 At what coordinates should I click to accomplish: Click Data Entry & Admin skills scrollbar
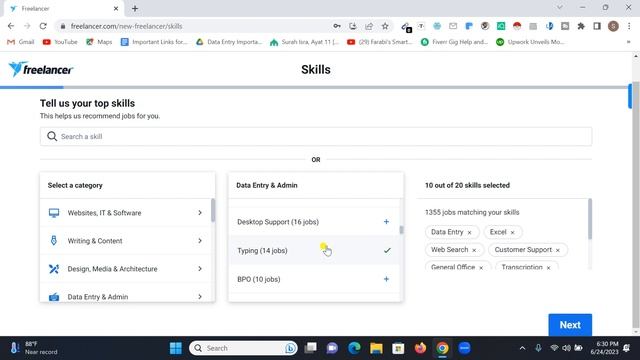pyautogui.click(x=401, y=230)
